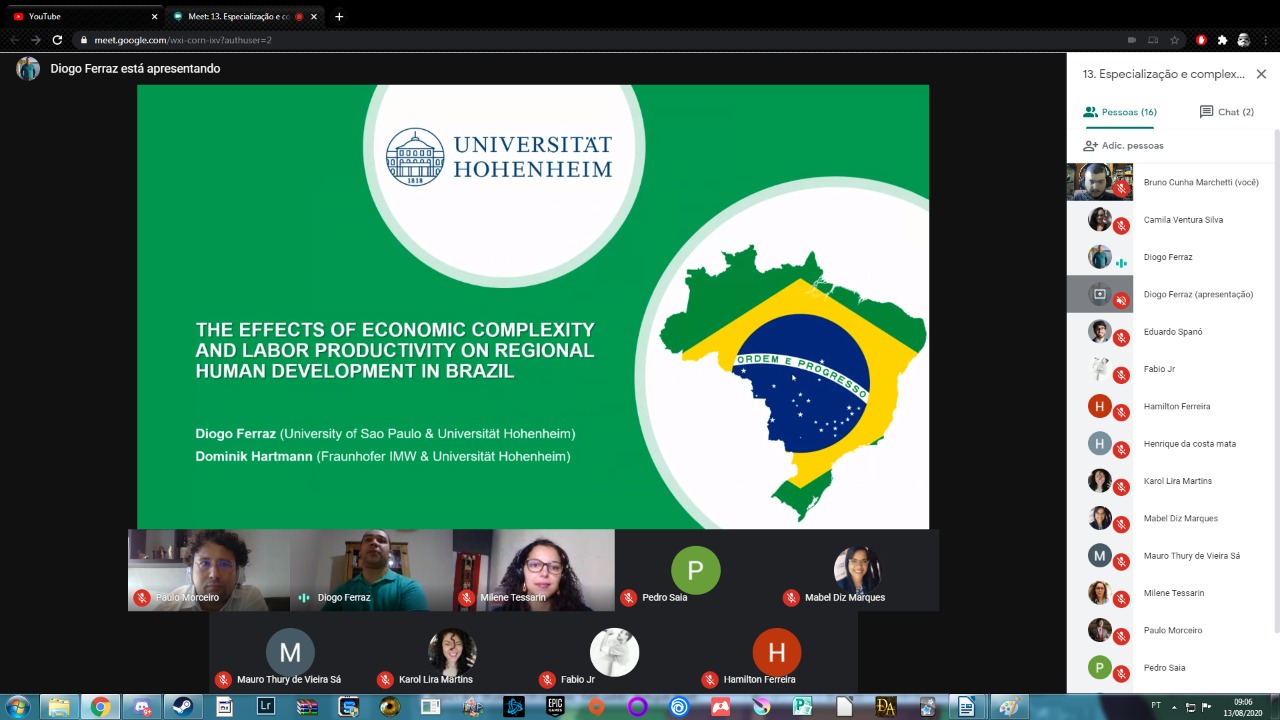Click Karol Lira Martins's tile
Screen dimensions: 1280x720
click(452, 652)
